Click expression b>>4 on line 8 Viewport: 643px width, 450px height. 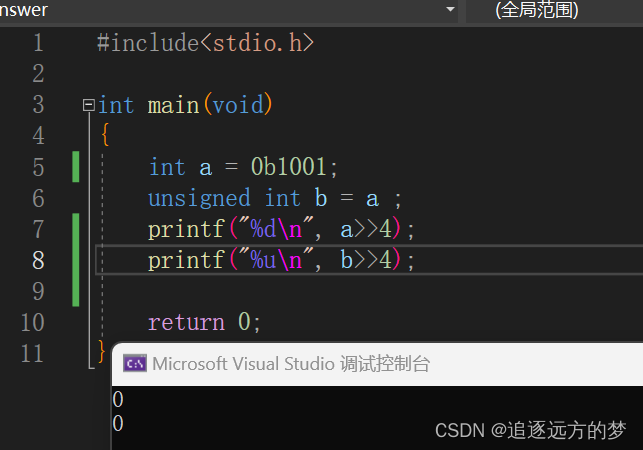coord(366,260)
